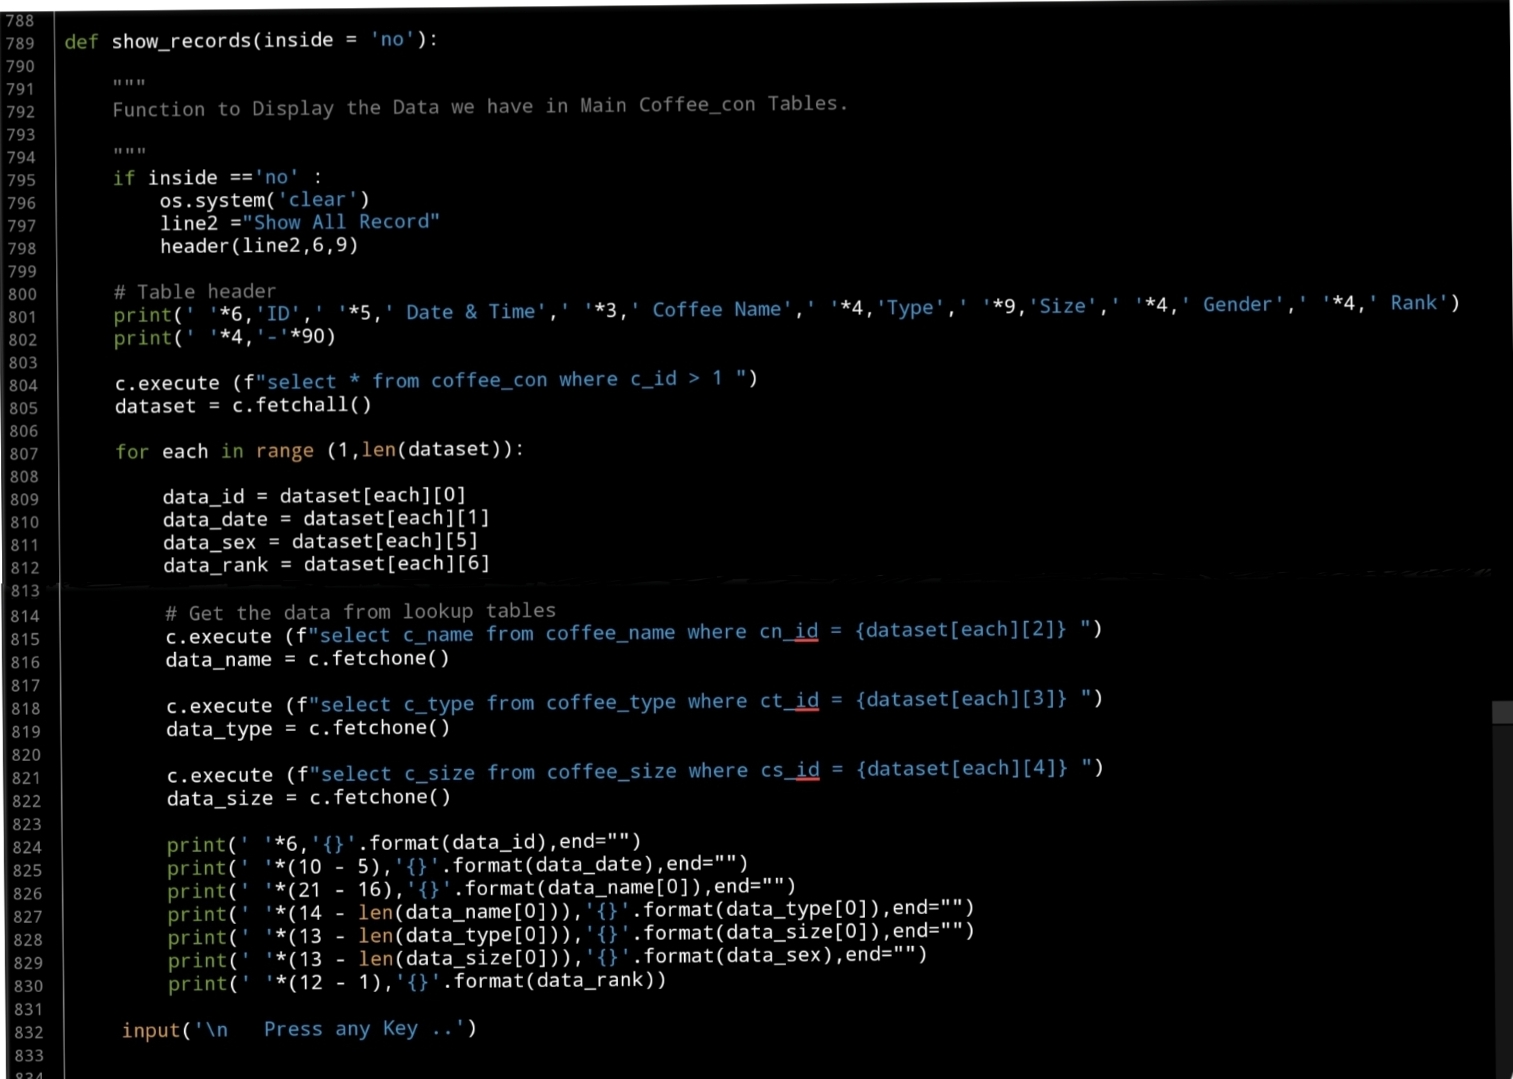Place cursor on show_records function name
This screenshot has height=1079, width=1513.
click(x=181, y=41)
